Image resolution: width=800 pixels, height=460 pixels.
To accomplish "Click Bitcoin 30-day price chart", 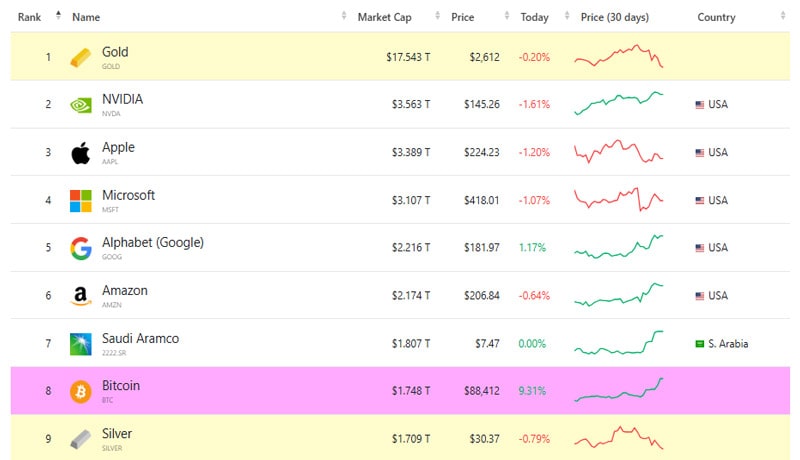I will [x=618, y=390].
